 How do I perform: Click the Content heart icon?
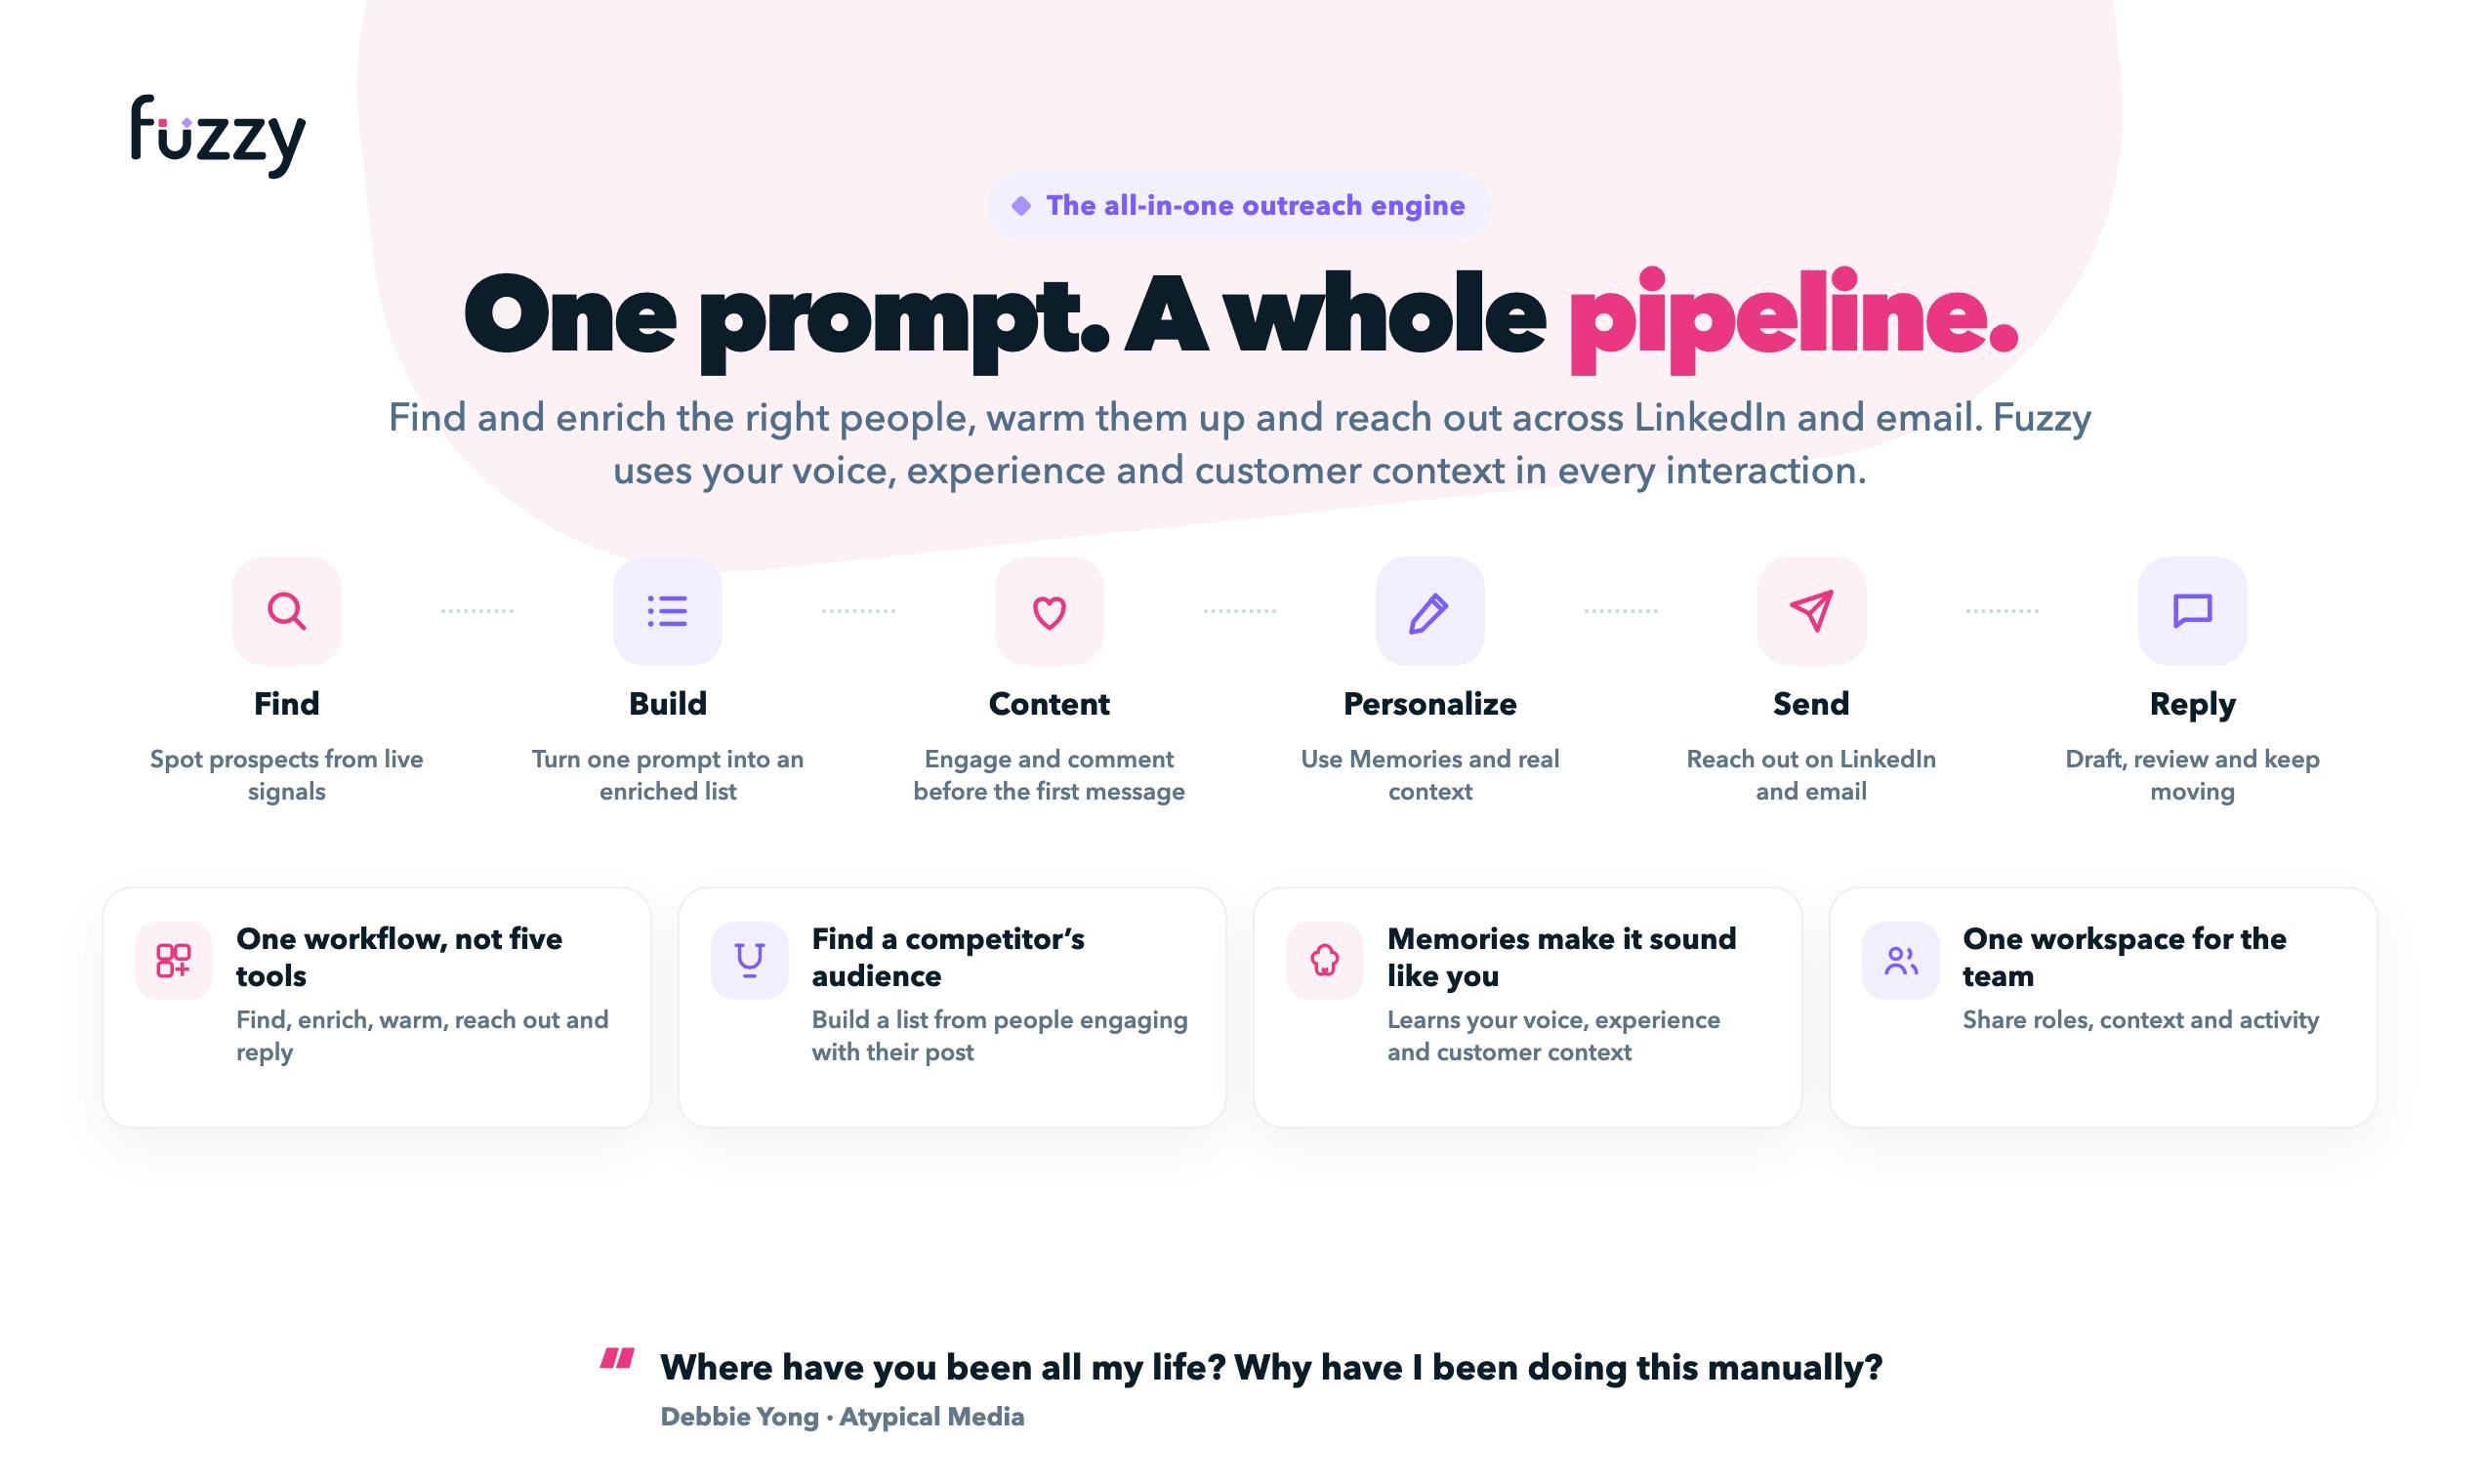[1049, 611]
